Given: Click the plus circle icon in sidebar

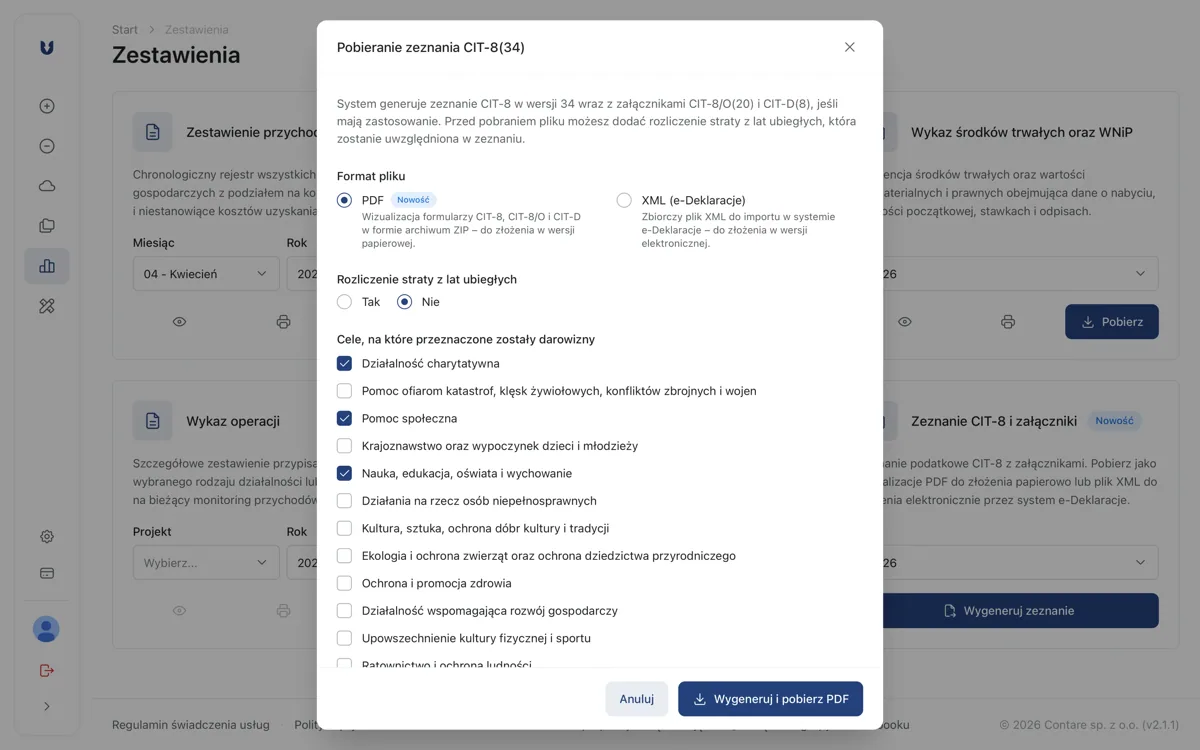Looking at the screenshot, I should pos(47,107).
